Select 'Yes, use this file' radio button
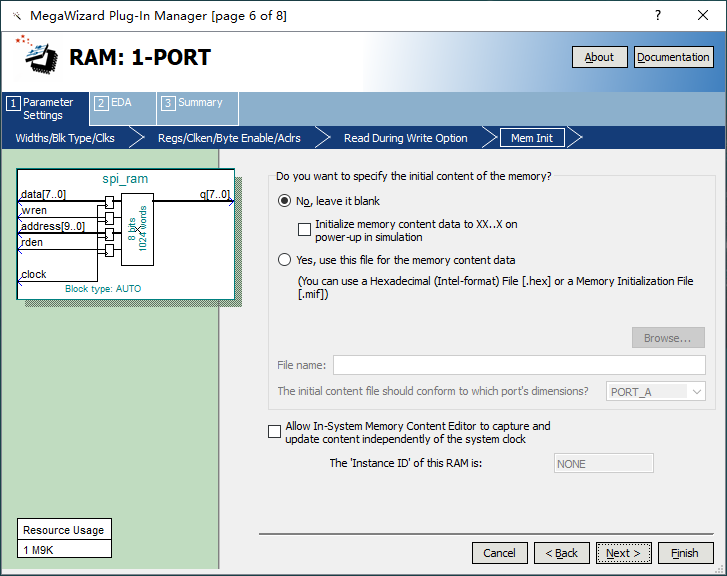The width and height of the screenshot is (727, 576). (x=285, y=260)
